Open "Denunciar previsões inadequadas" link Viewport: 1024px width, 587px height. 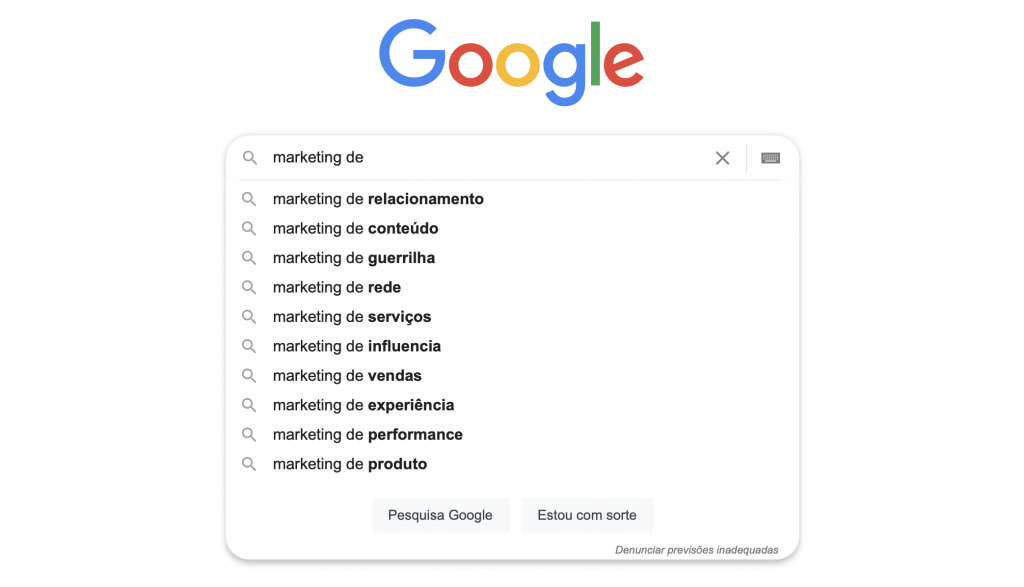696,550
